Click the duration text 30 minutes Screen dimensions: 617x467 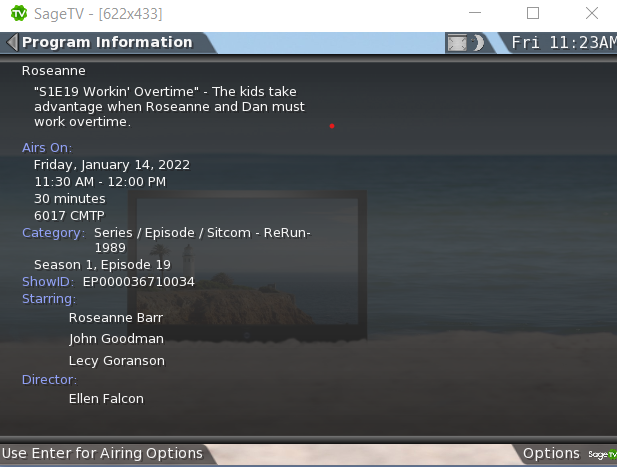pyautogui.click(x=70, y=199)
